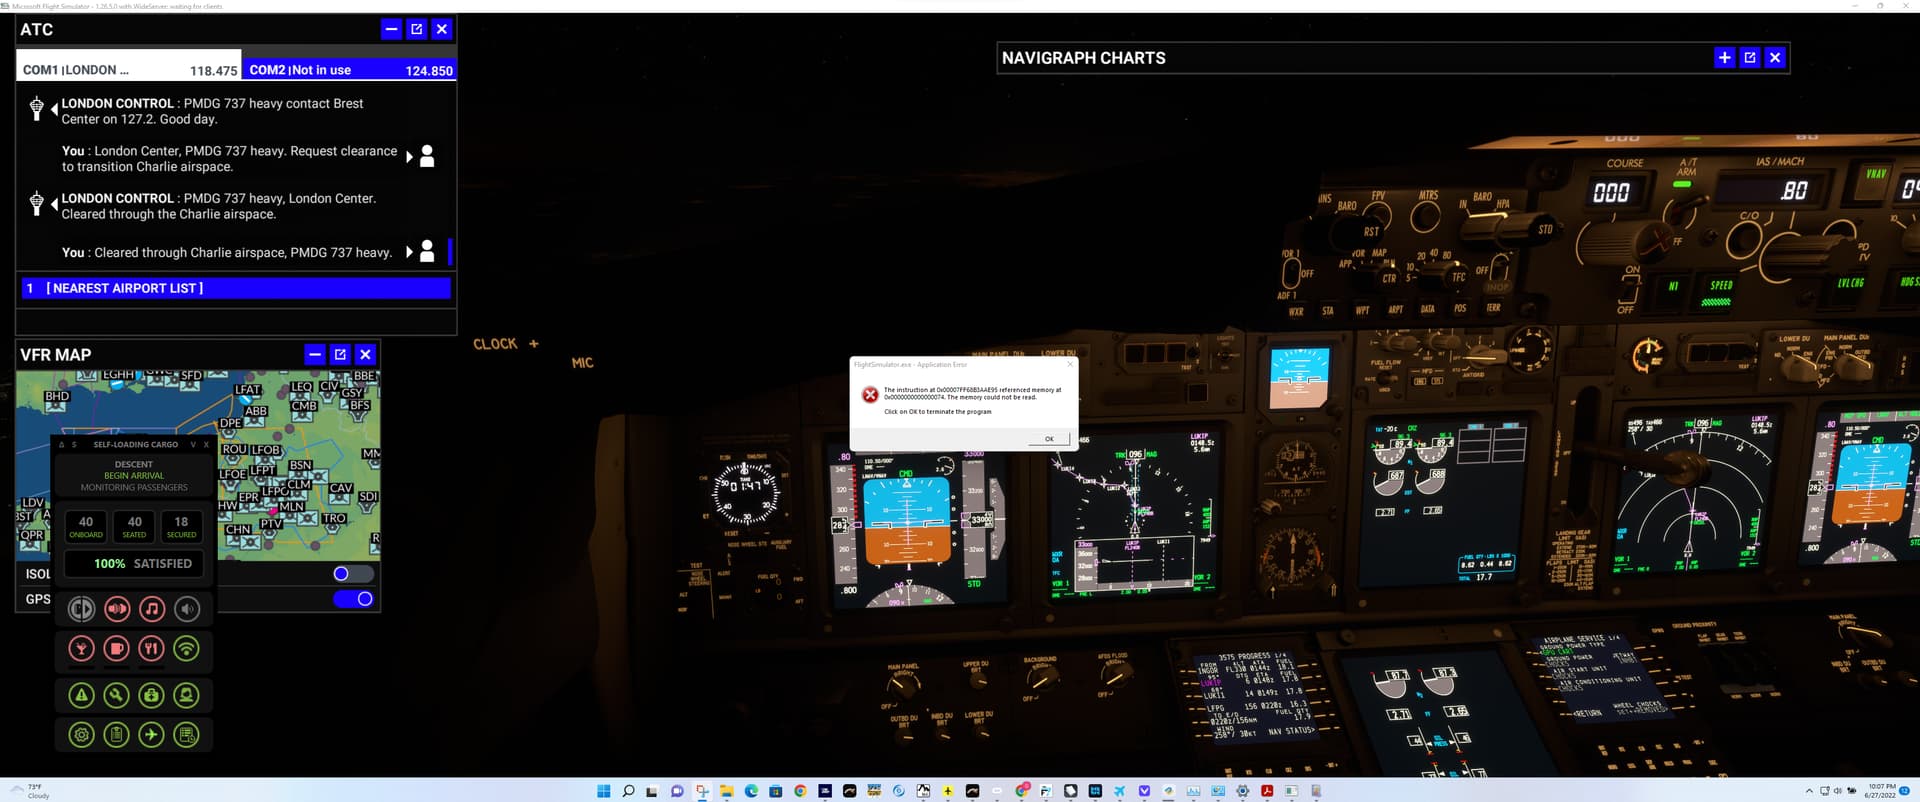This screenshot has height=802, width=1920.
Task: Click OK in the Application Error dialog
Action: [1049, 439]
